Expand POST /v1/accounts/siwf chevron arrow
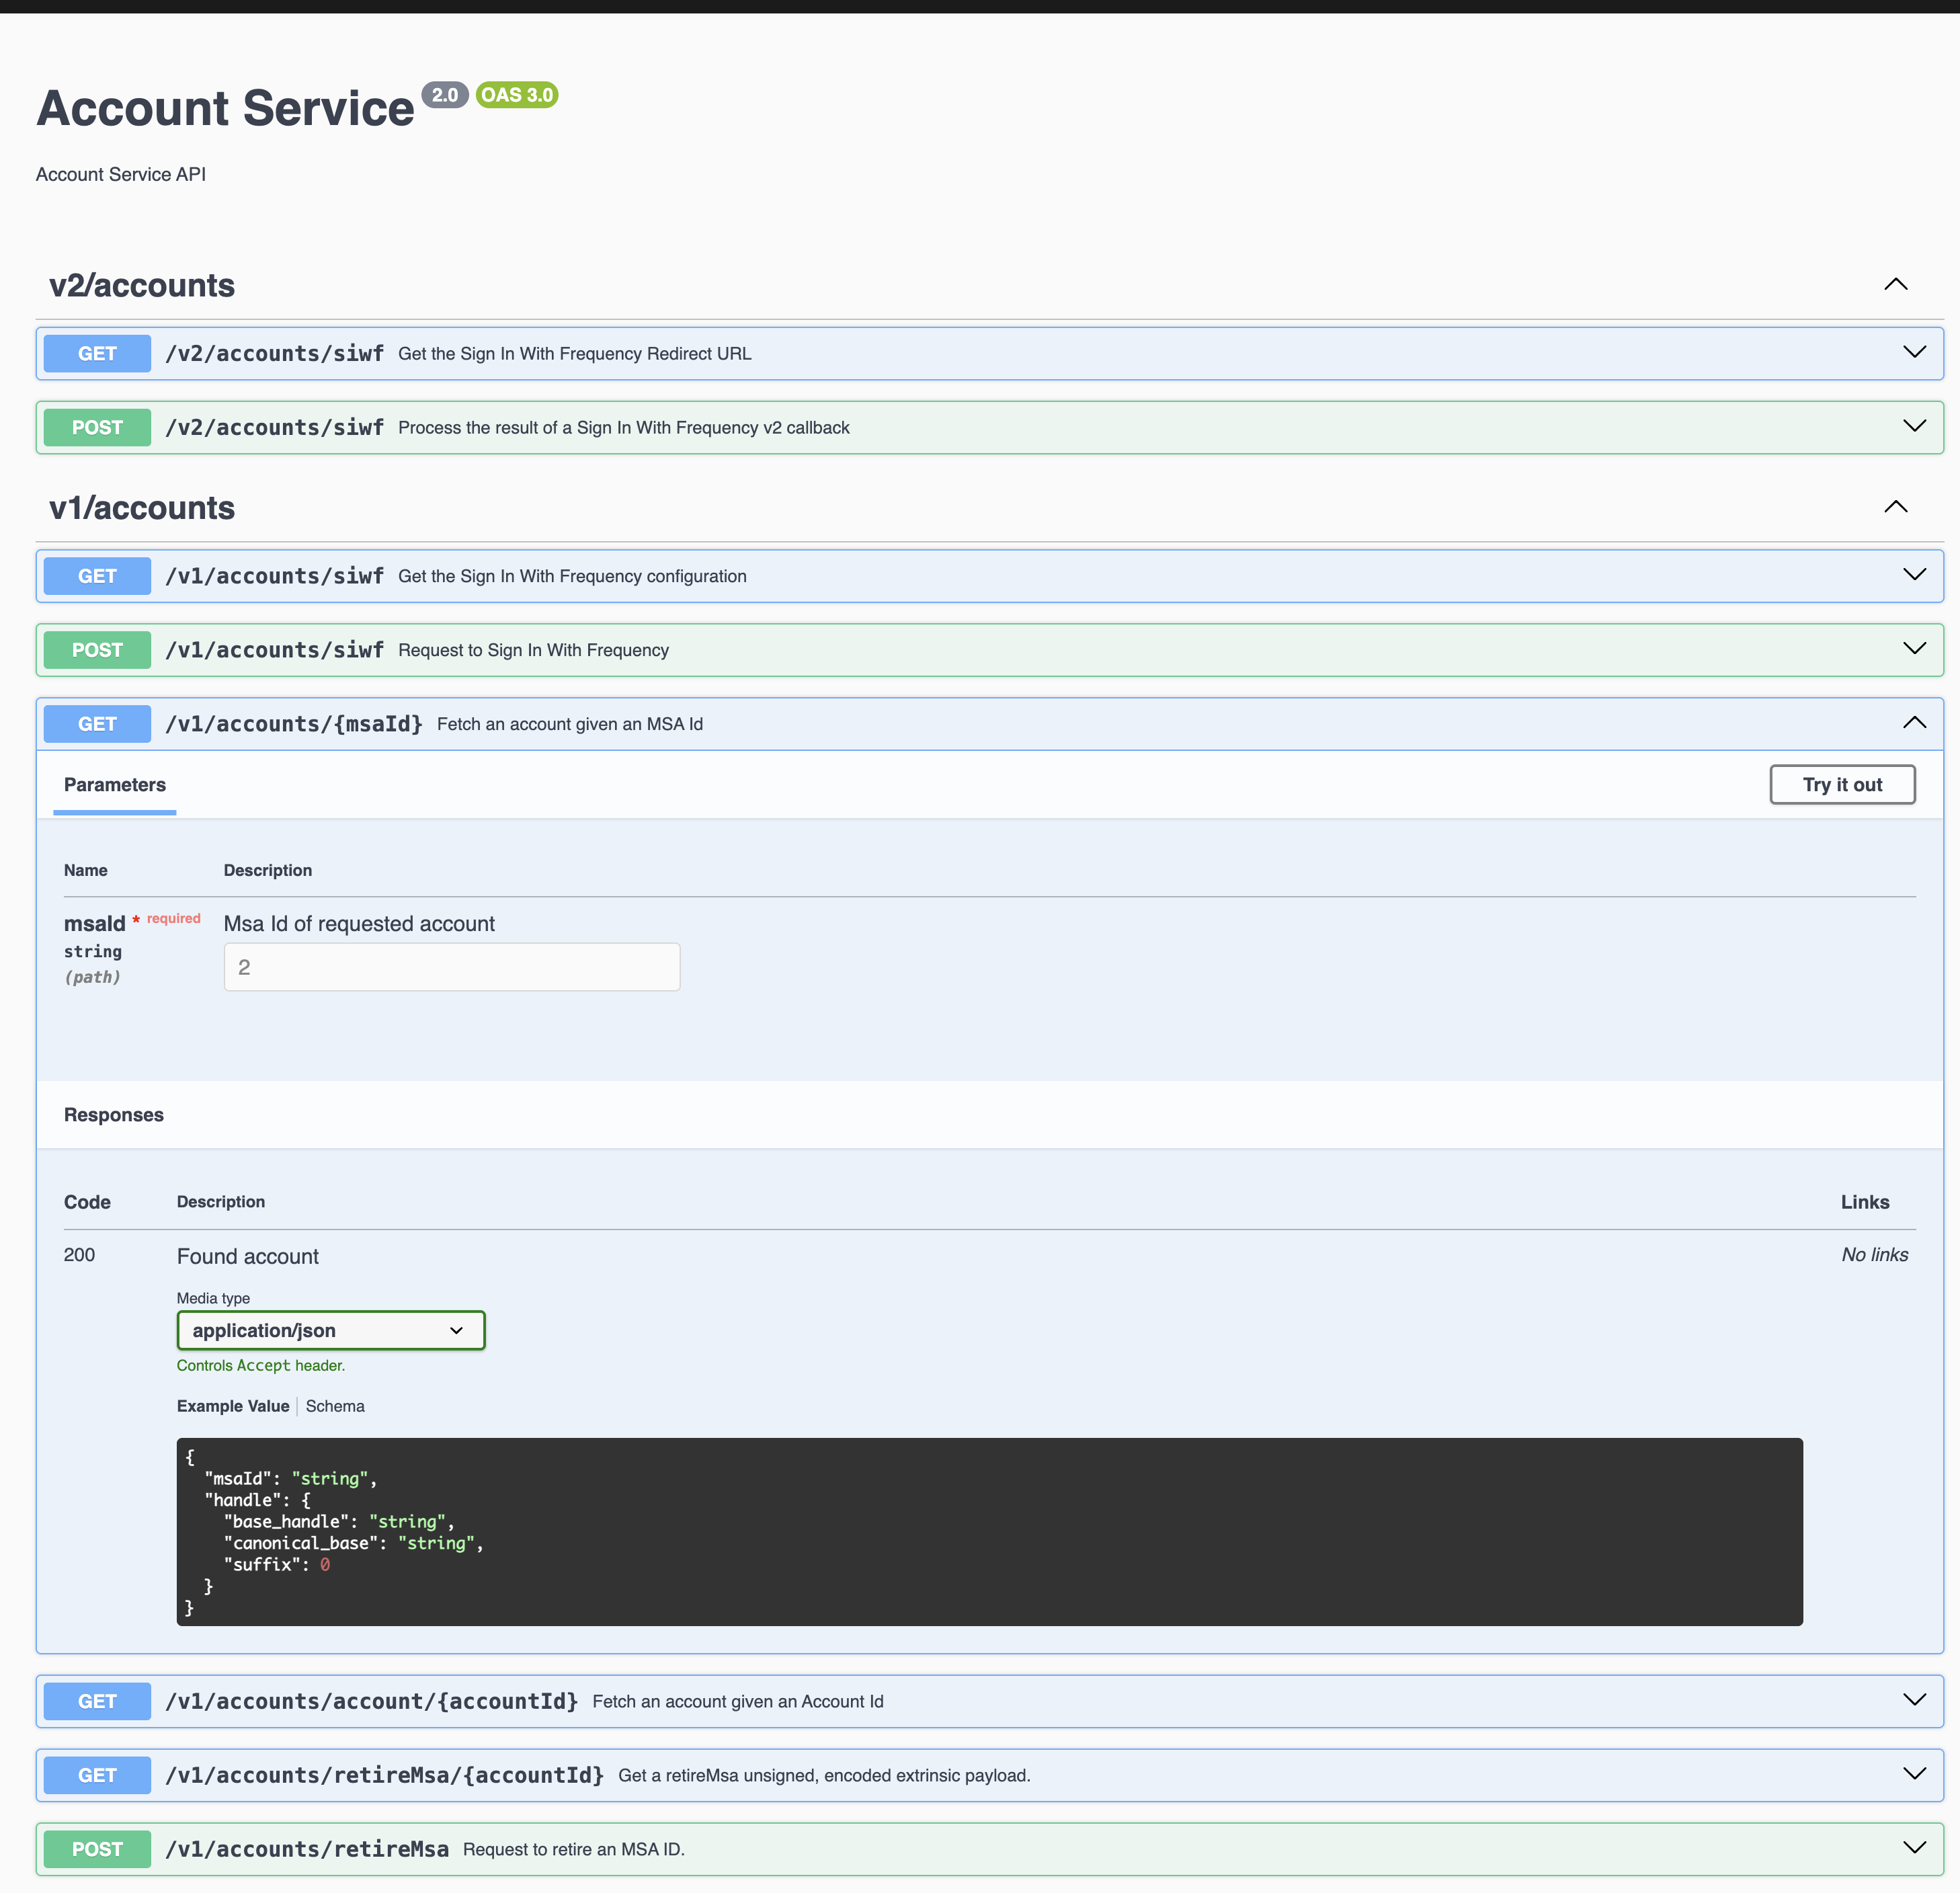This screenshot has height=1893, width=1960. coord(1914,649)
